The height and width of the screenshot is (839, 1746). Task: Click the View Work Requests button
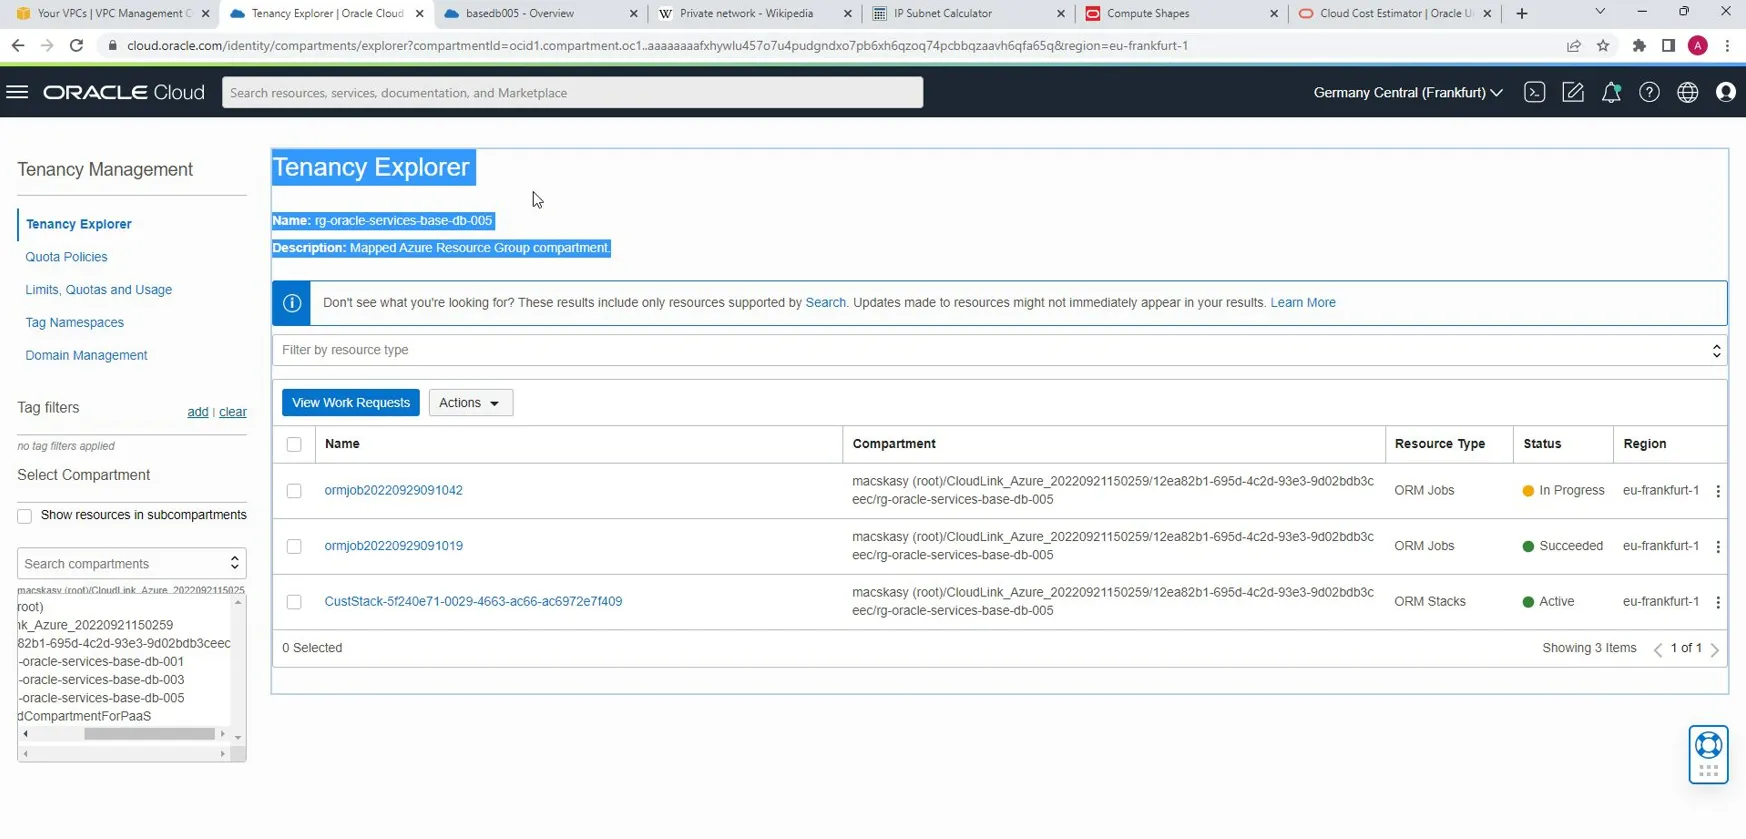click(351, 403)
